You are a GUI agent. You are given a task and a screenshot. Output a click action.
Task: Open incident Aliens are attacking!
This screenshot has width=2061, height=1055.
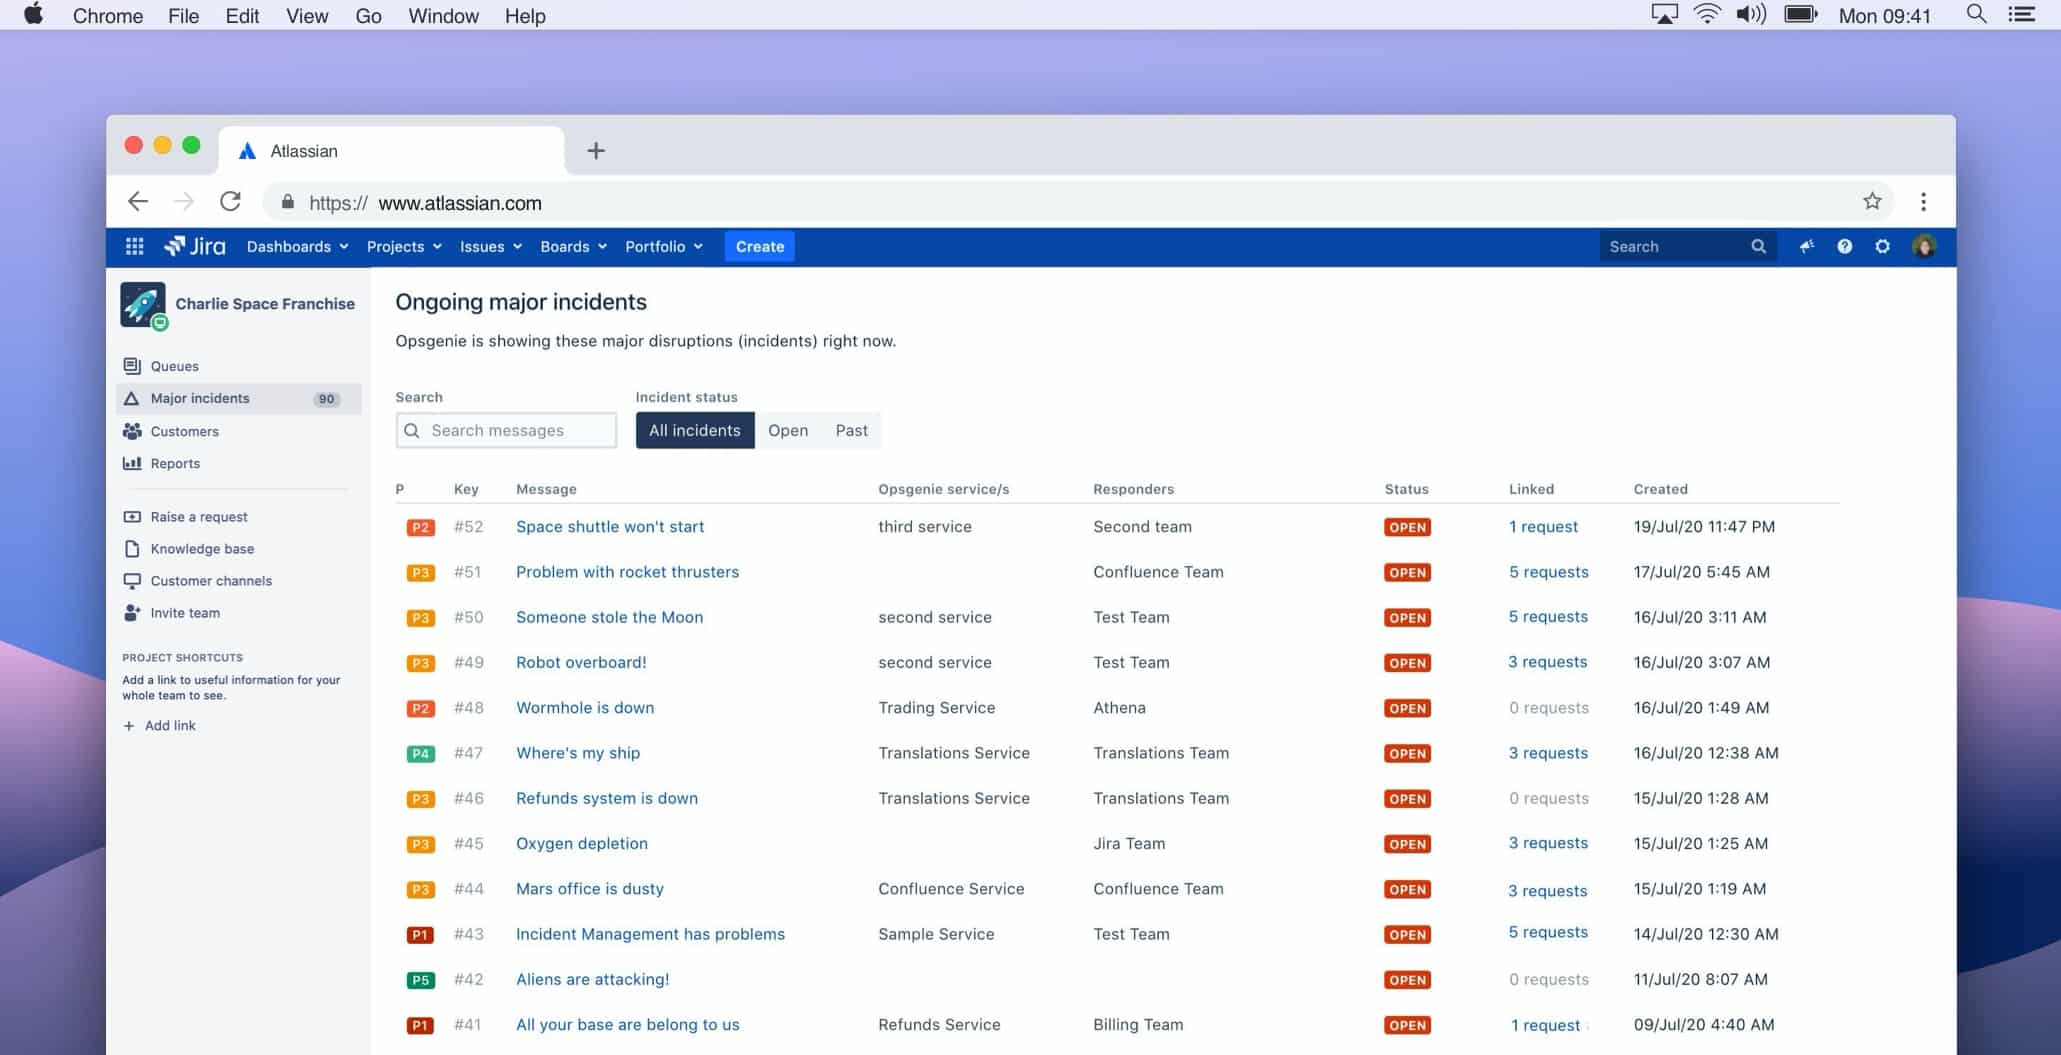coord(592,980)
